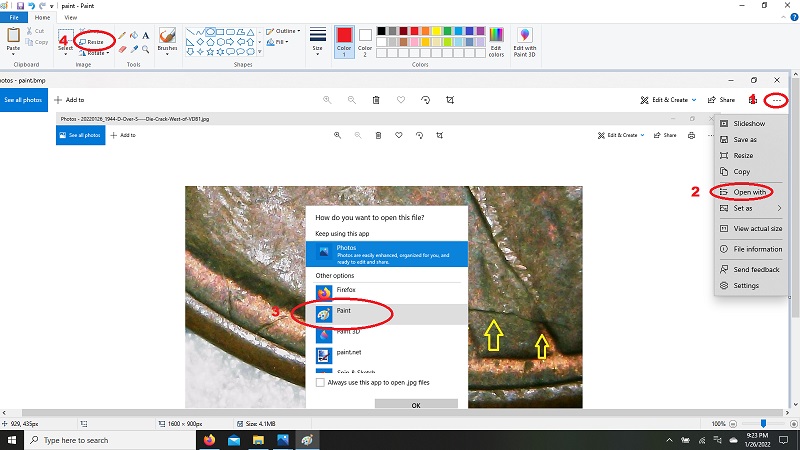Click the Undo arrow in Paint title bar
Image resolution: width=800 pixels, height=450 pixels.
(x=31, y=6)
